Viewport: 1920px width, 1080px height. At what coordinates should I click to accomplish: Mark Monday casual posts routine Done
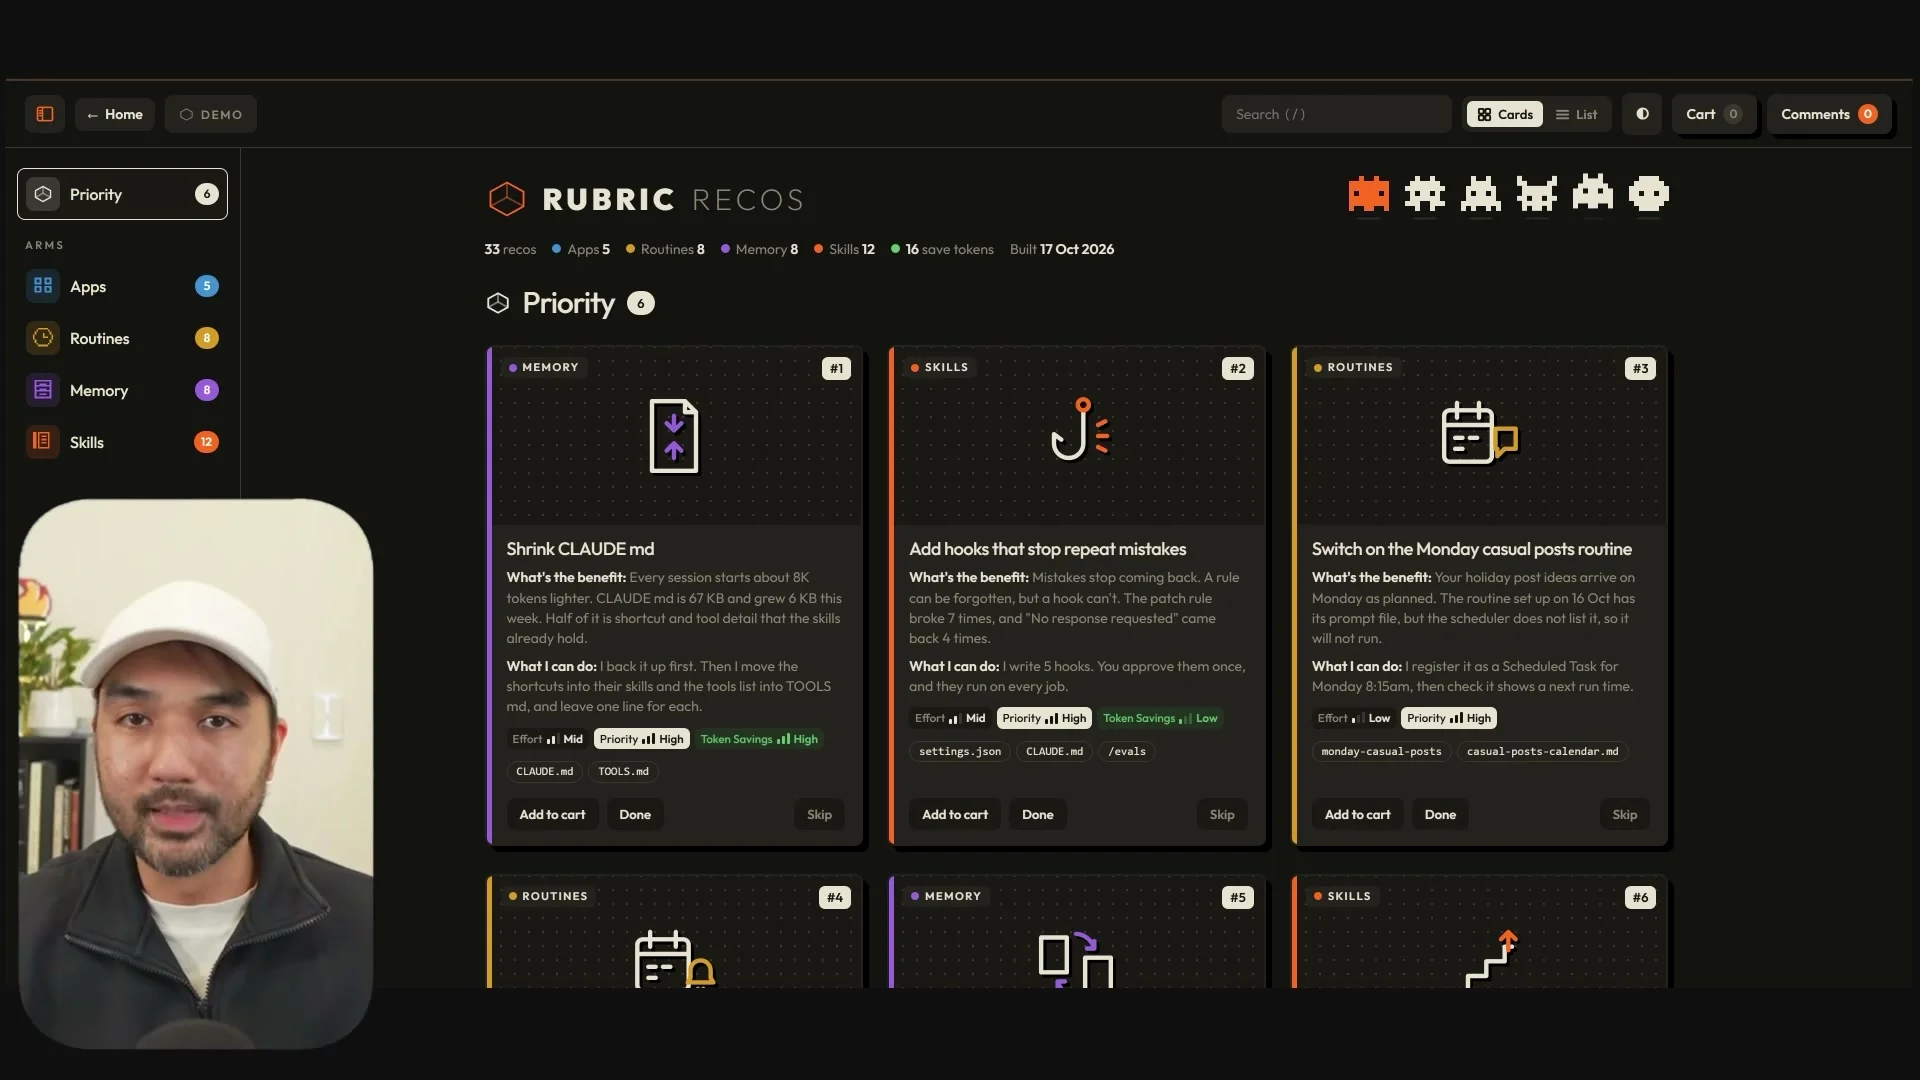click(x=1440, y=814)
